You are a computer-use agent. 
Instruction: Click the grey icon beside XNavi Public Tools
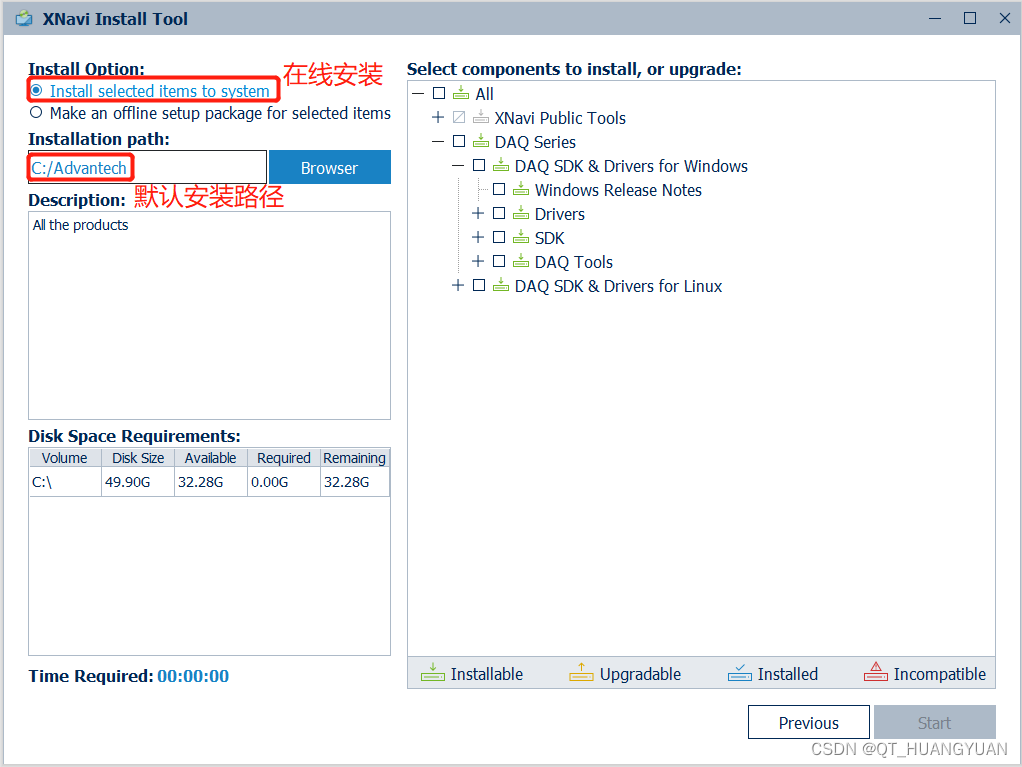tap(481, 117)
